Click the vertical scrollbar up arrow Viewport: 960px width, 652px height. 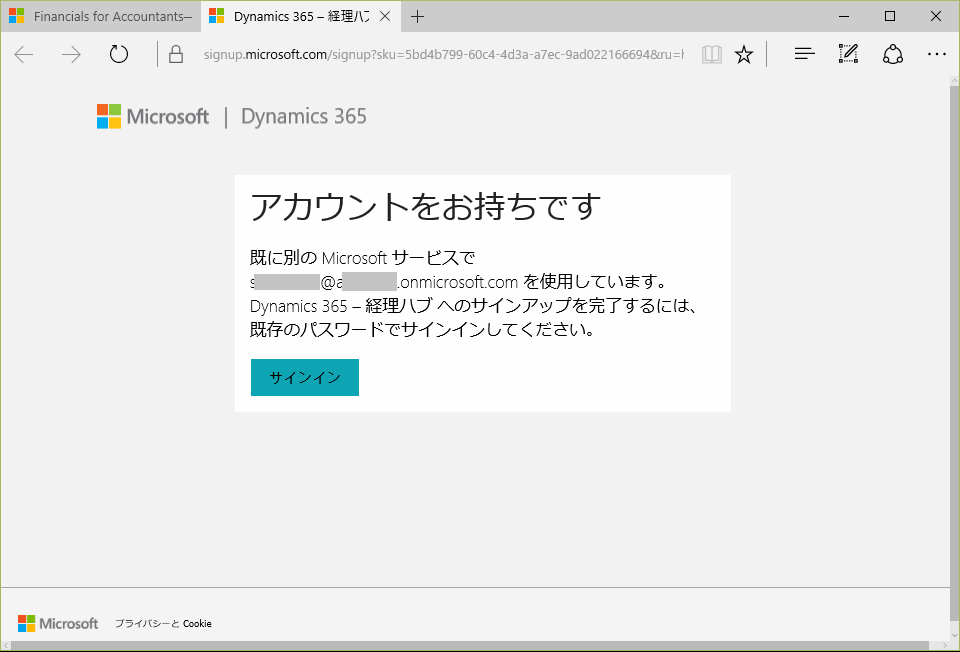click(x=954, y=82)
